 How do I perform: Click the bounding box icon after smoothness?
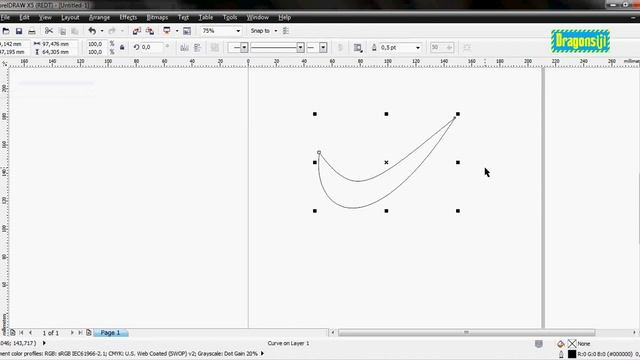[467, 48]
